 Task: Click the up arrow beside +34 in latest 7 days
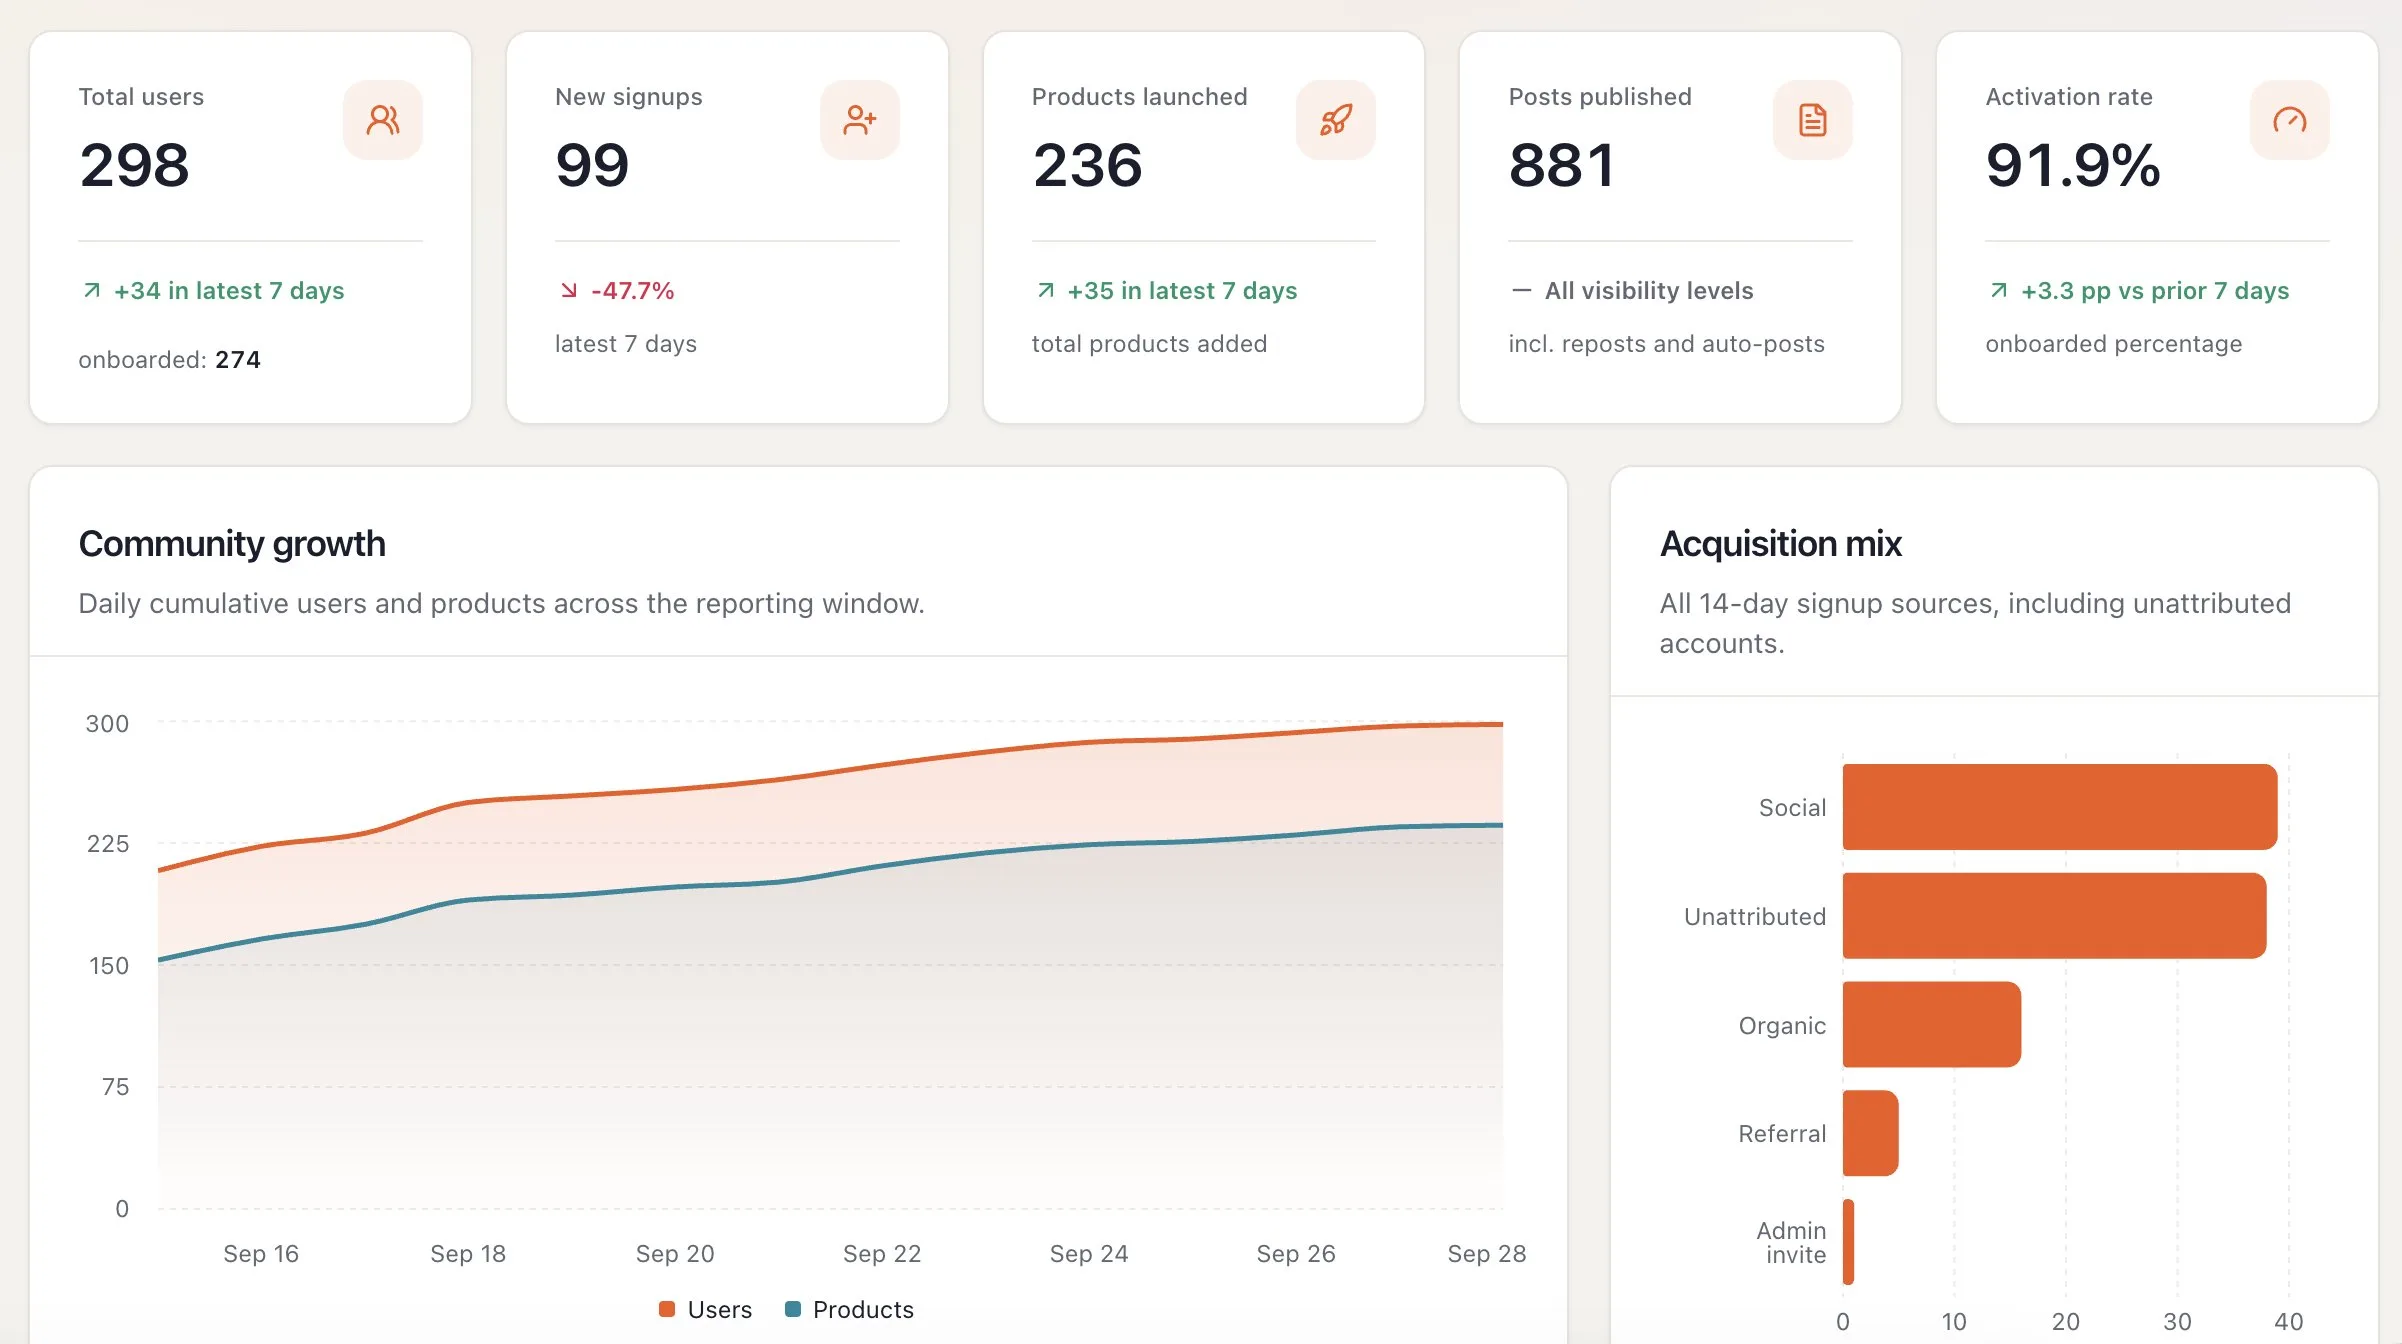pos(92,290)
